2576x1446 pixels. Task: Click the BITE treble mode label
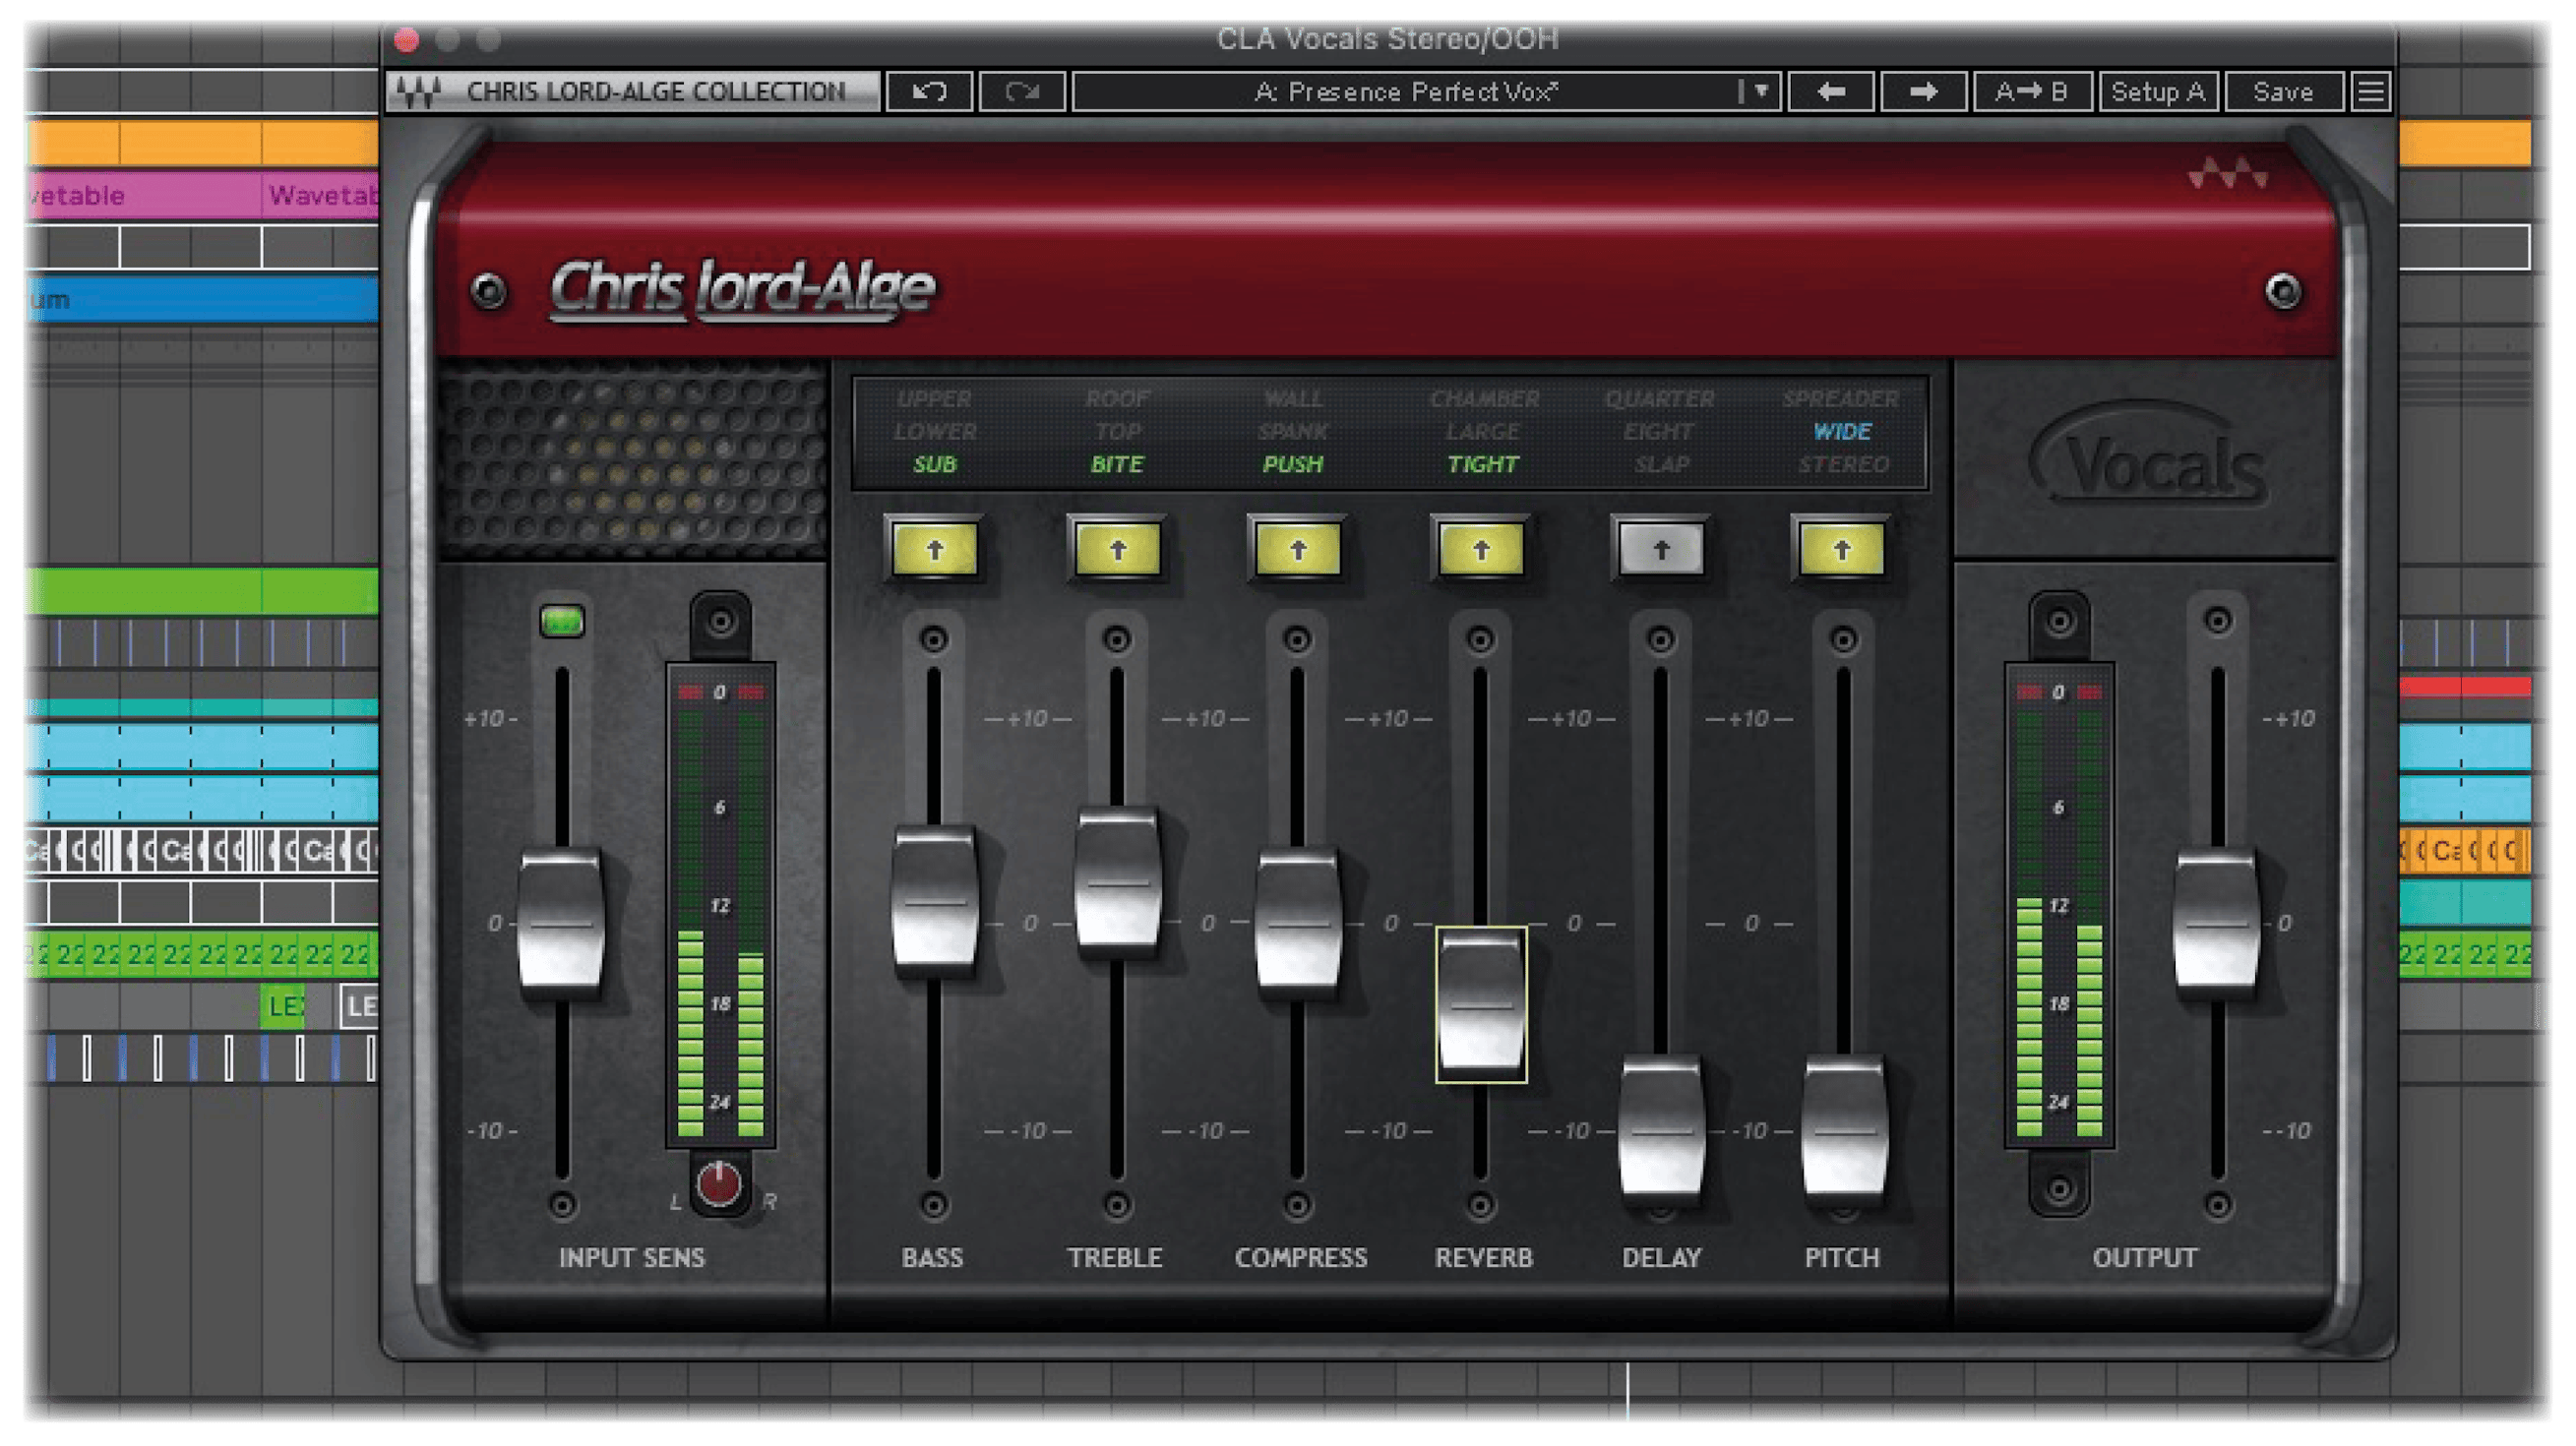coord(1116,465)
